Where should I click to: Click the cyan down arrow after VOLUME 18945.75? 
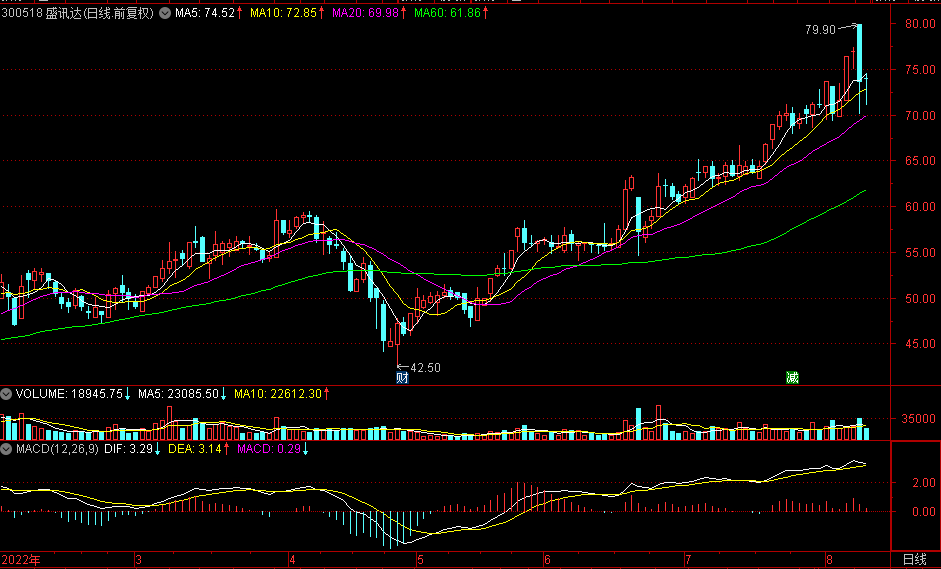point(128,395)
